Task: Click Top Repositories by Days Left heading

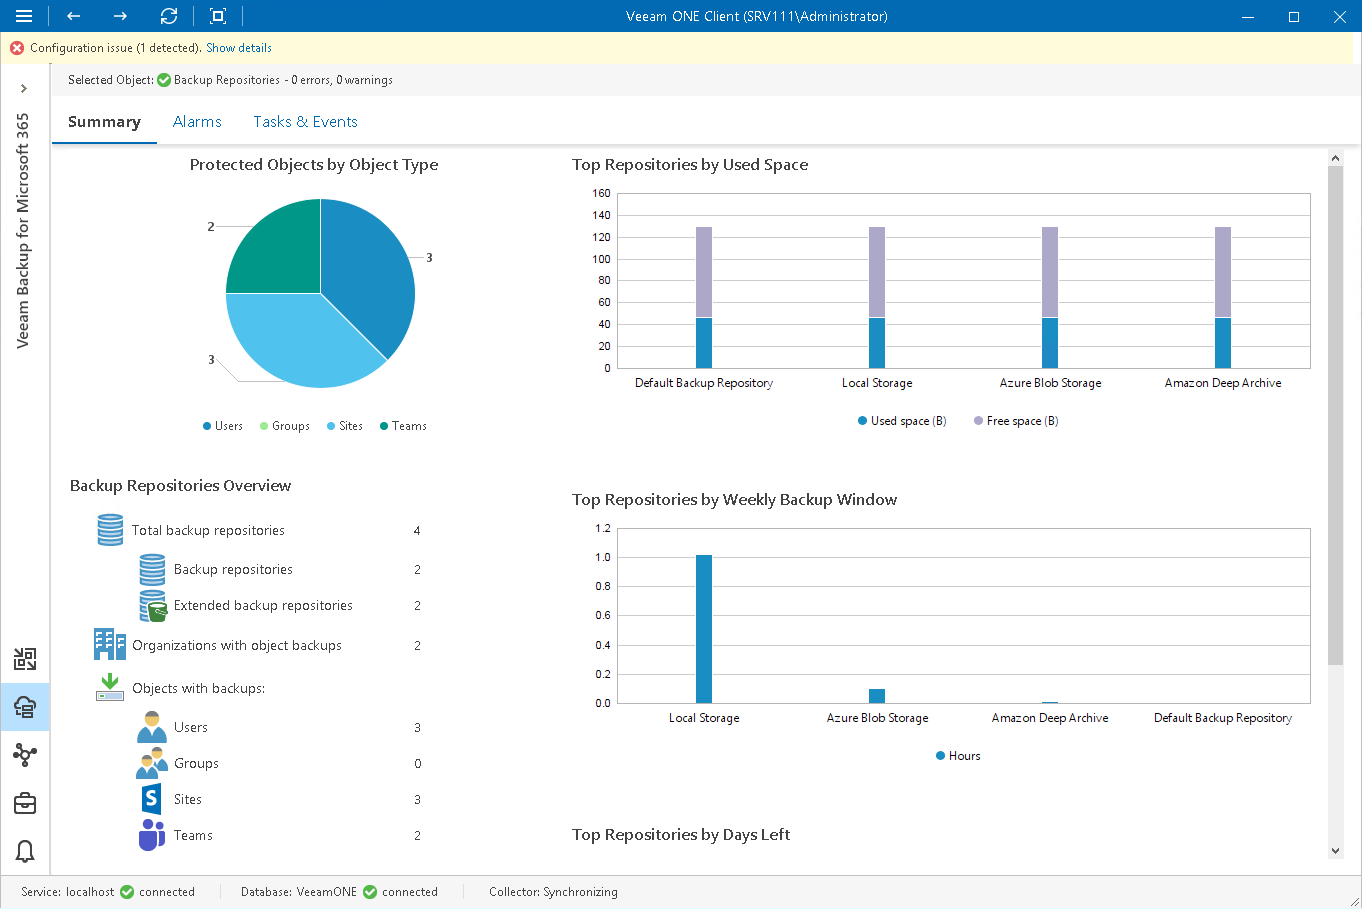Action: (x=681, y=835)
